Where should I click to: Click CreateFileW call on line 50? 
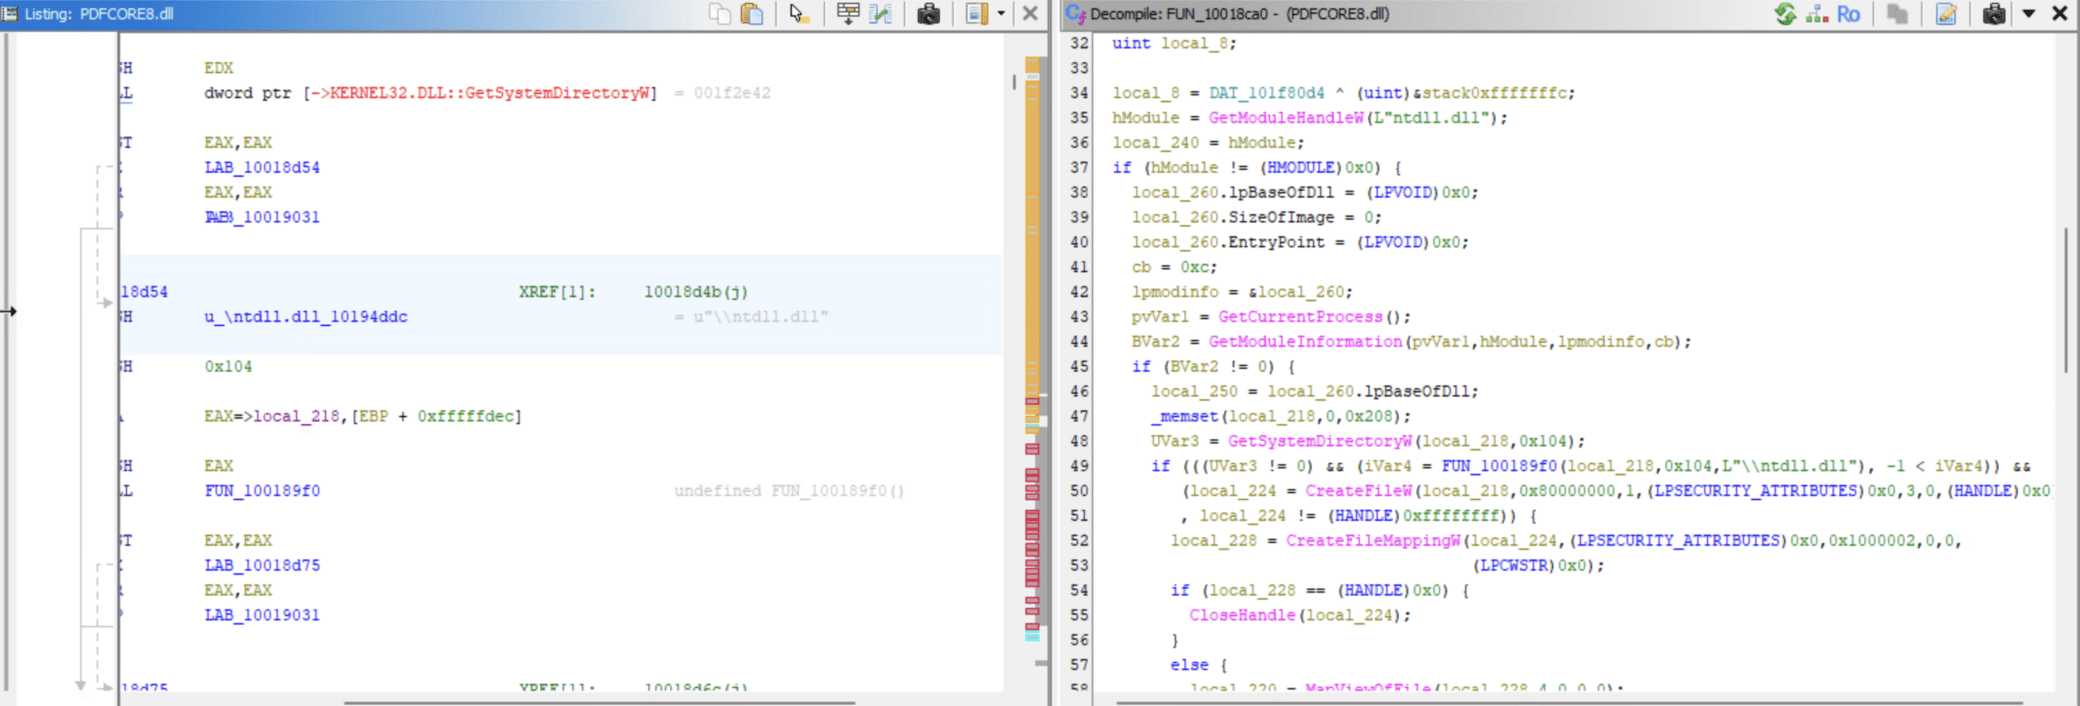(1359, 491)
